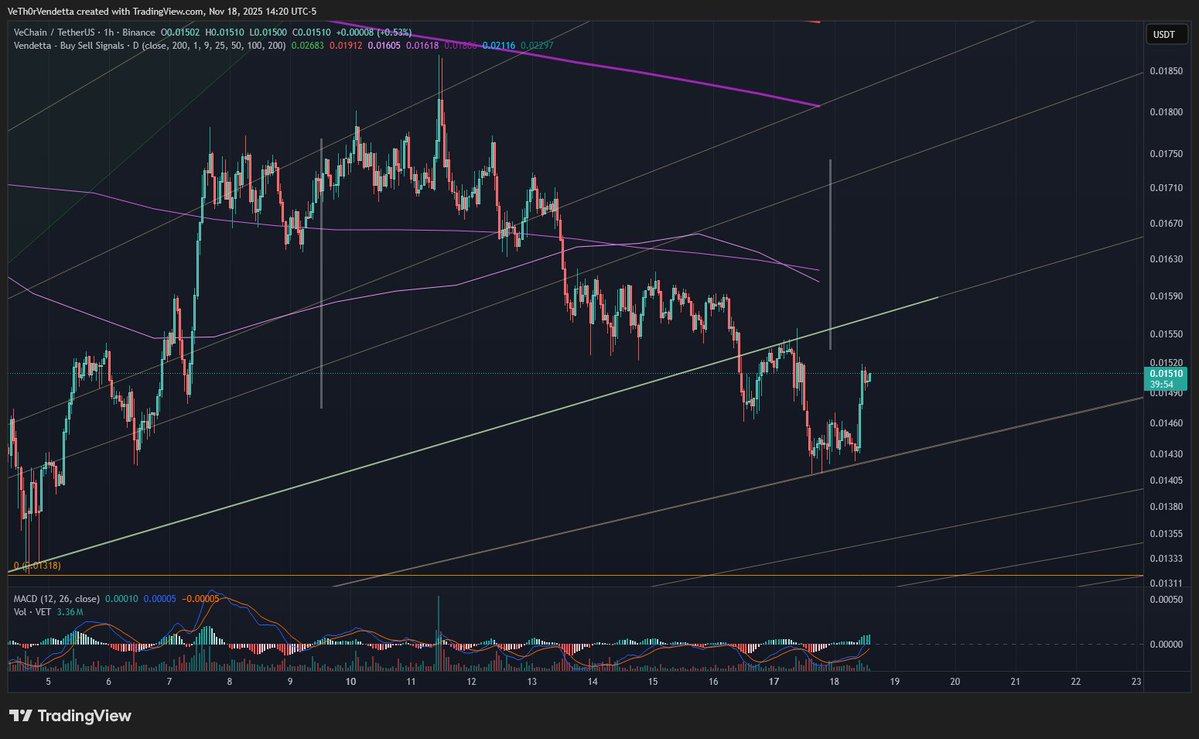The width and height of the screenshot is (1199, 739).
Task: Click the 0.01670 price axis label
Action: tap(1166, 223)
